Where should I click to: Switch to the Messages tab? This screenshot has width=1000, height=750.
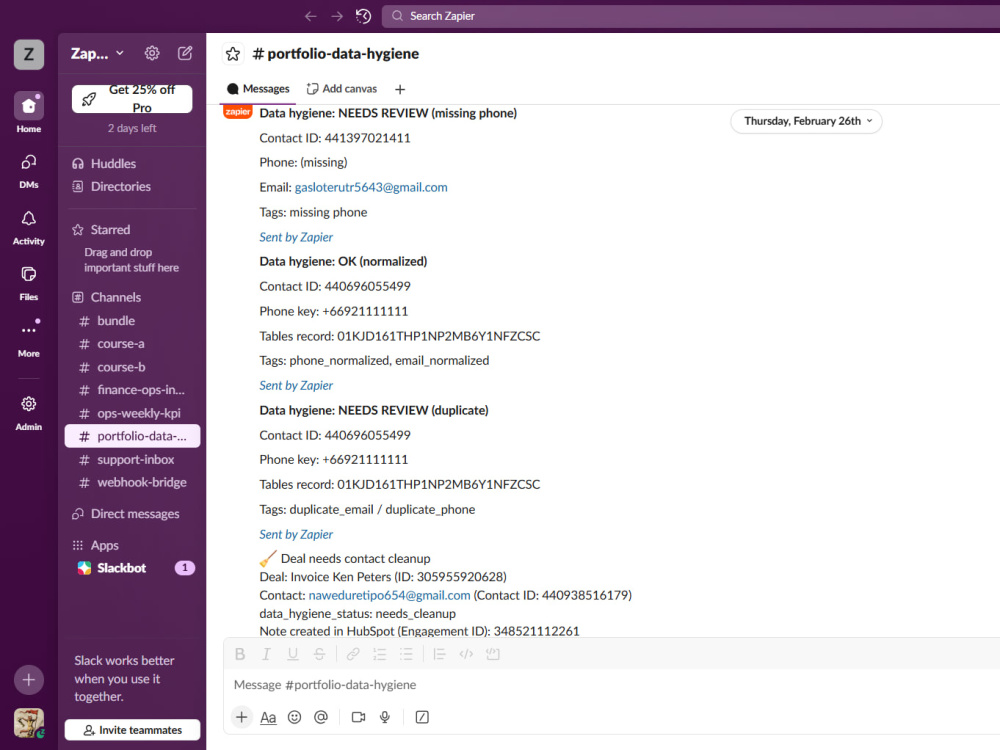click(258, 89)
